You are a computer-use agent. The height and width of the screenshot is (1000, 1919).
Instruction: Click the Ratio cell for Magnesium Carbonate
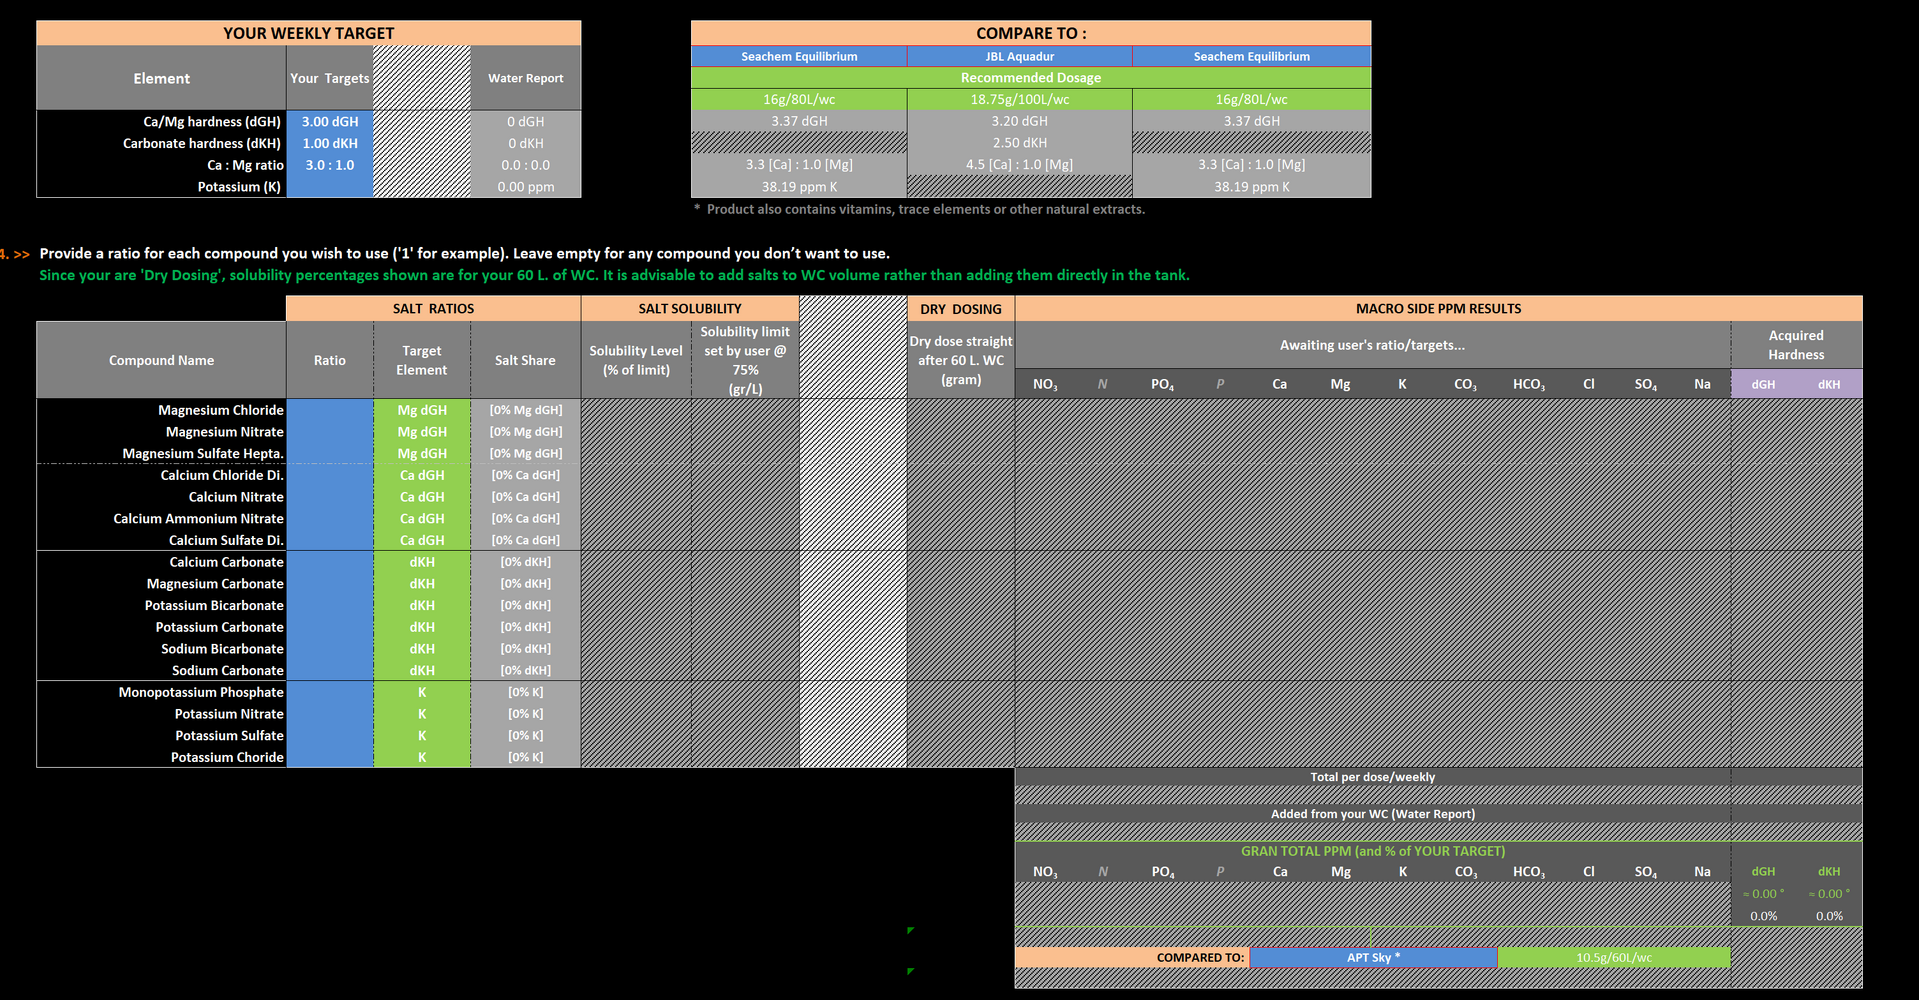(x=330, y=583)
